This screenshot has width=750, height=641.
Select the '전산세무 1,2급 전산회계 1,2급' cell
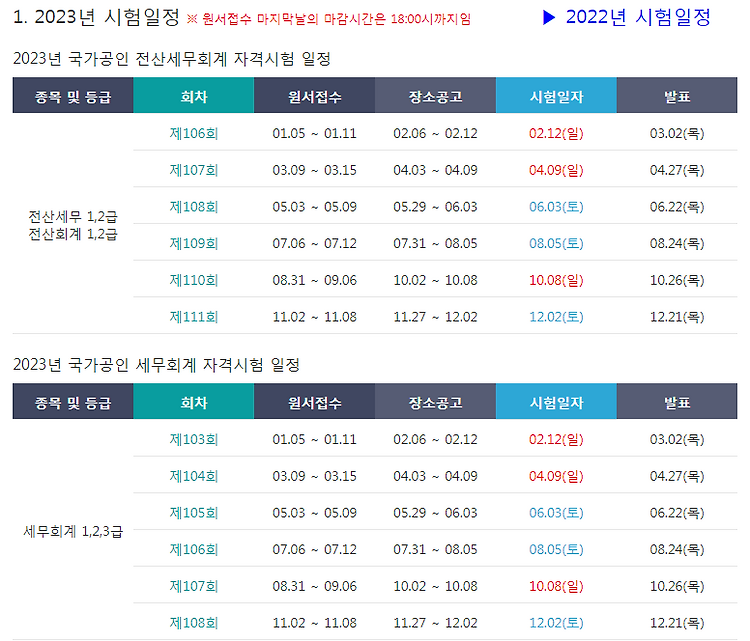(73, 225)
